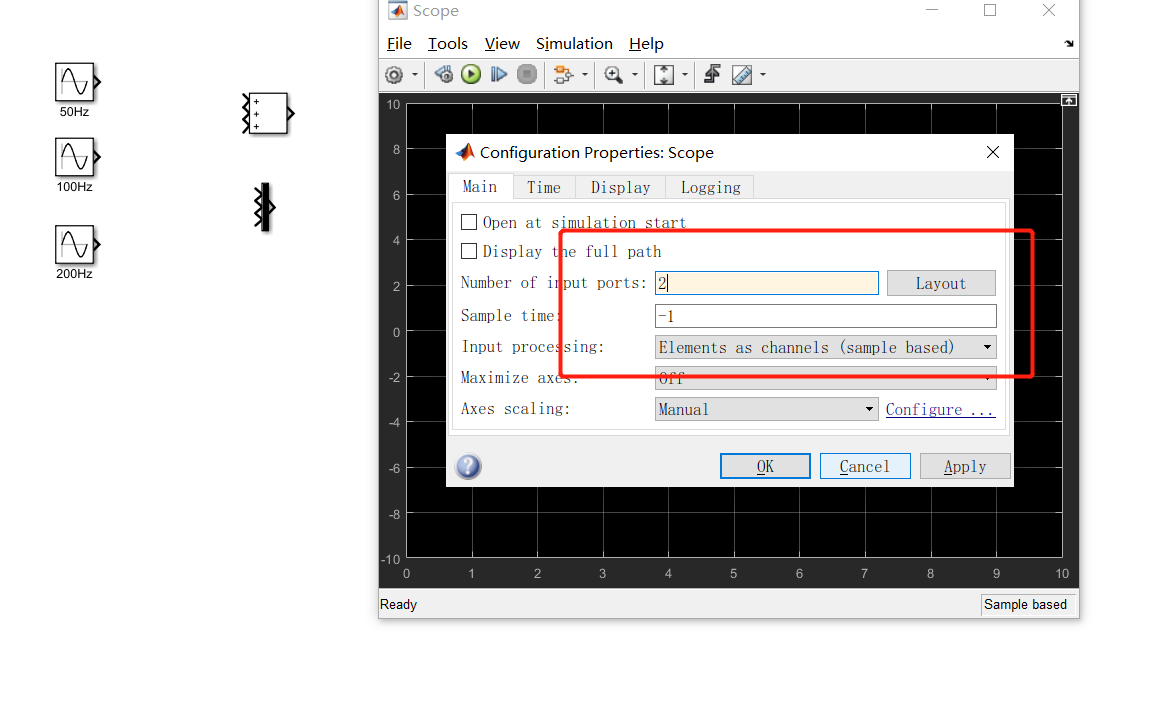Click maximize axes icon at plot corner
The image size is (1149, 715).
click(x=1069, y=100)
